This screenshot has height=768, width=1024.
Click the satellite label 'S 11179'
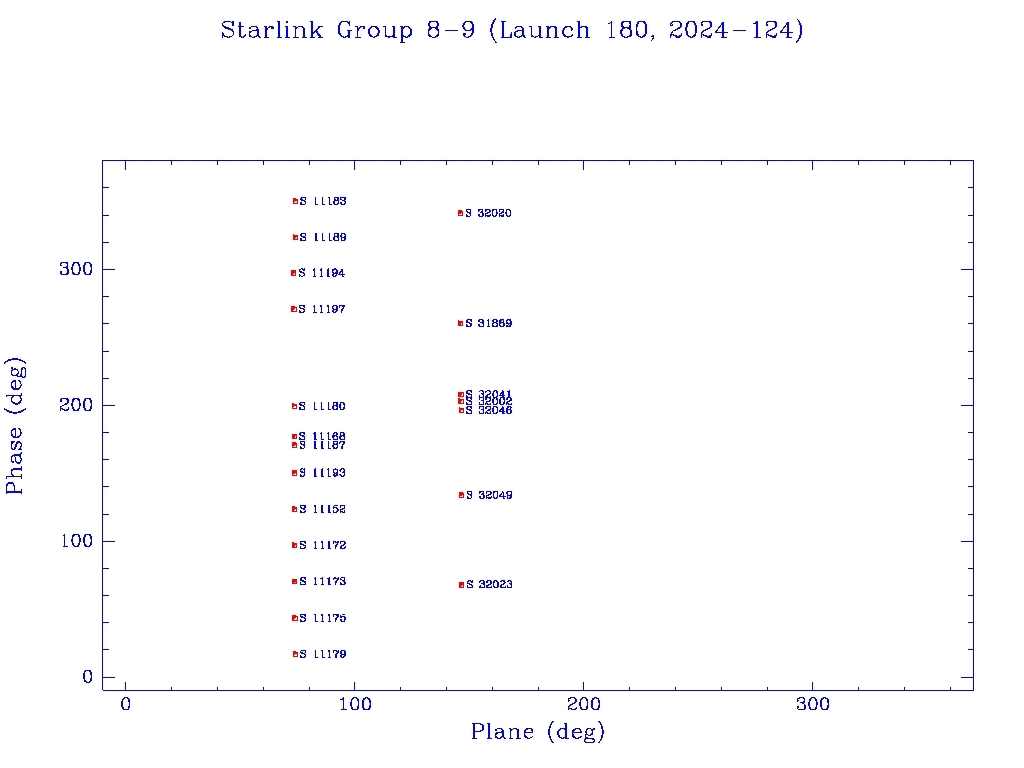[x=323, y=654]
